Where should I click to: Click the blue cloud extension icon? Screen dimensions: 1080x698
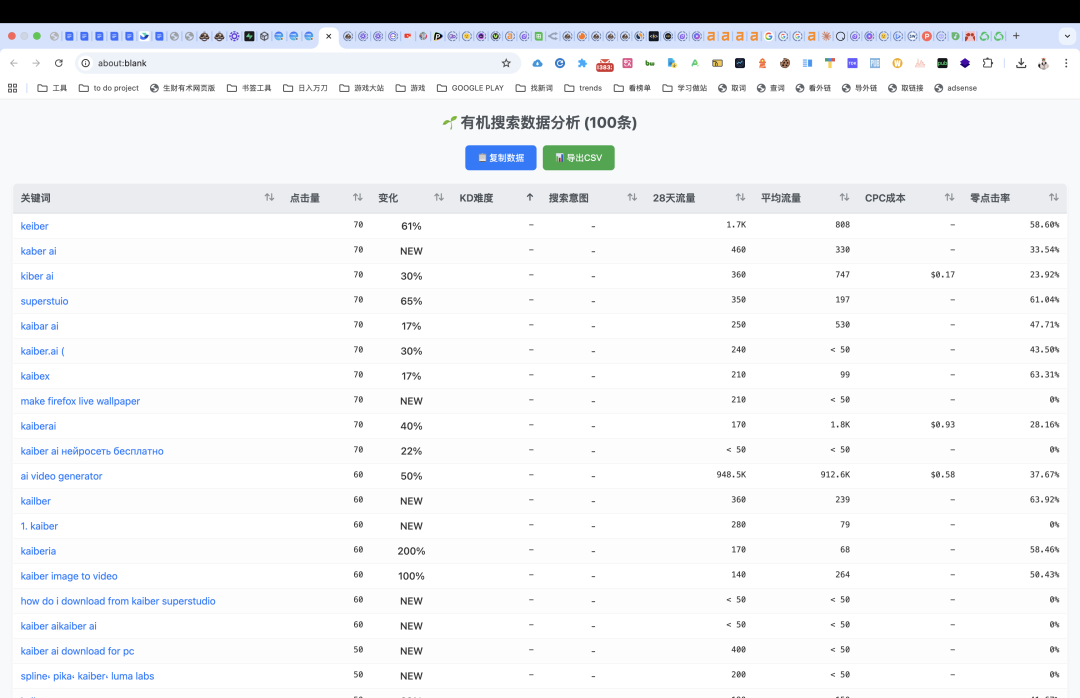[x=537, y=63]
